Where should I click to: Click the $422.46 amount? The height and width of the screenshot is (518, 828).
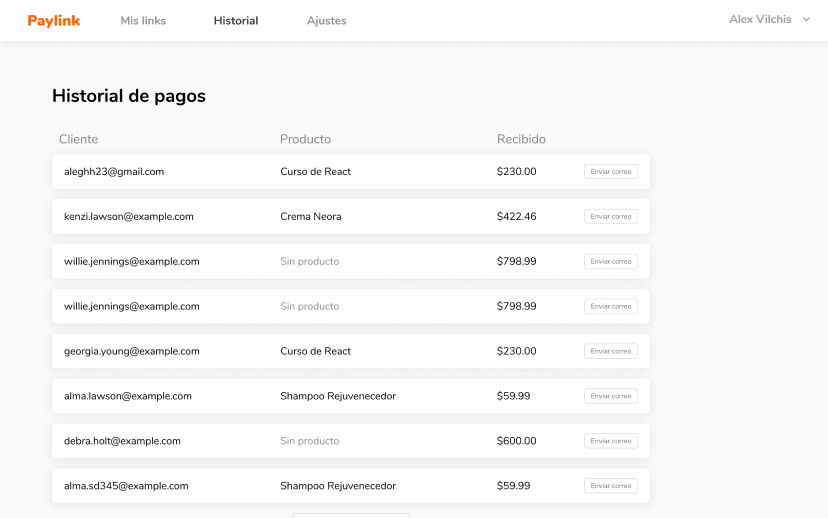pyautogui.click(x=516, y=216)
